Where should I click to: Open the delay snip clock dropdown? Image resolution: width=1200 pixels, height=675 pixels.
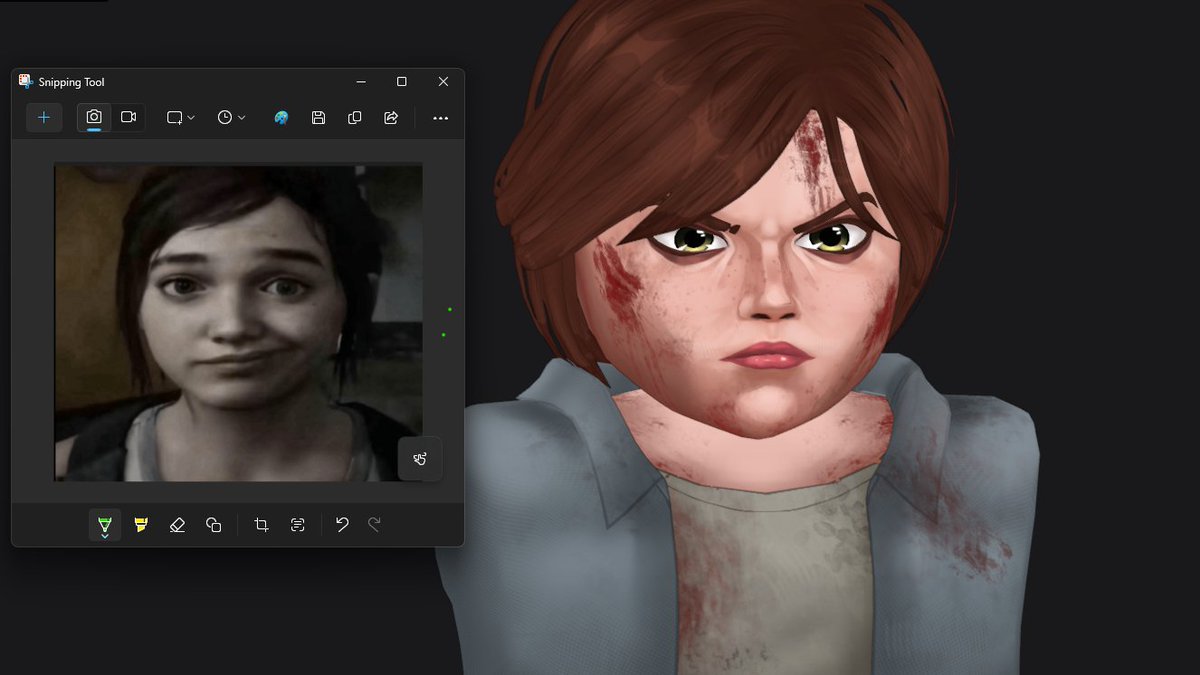pos(231,118)
